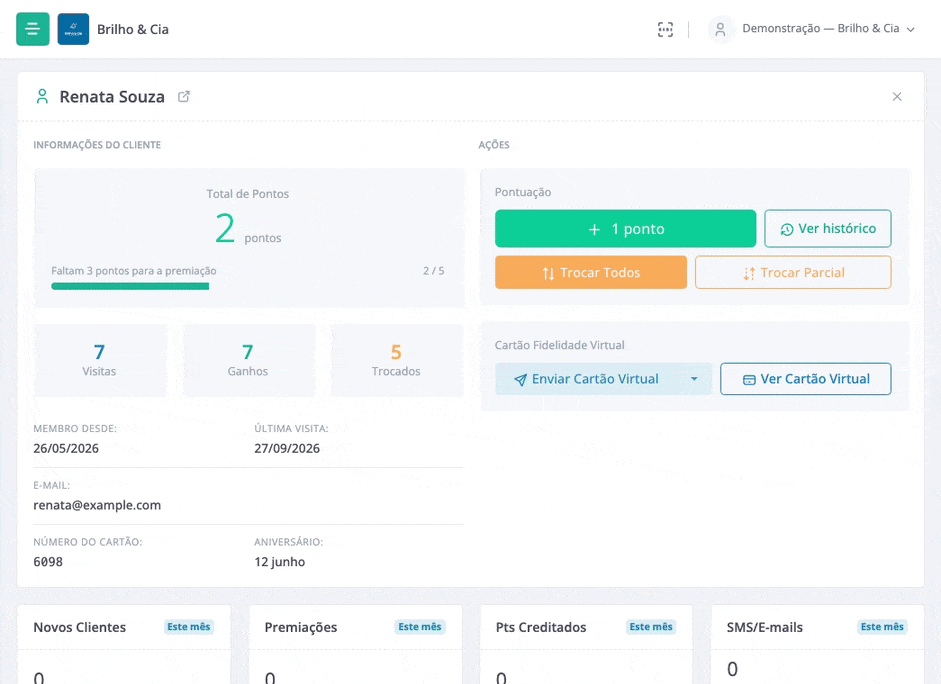
Task: Select the Visitas count card
Action: point(100,360)
